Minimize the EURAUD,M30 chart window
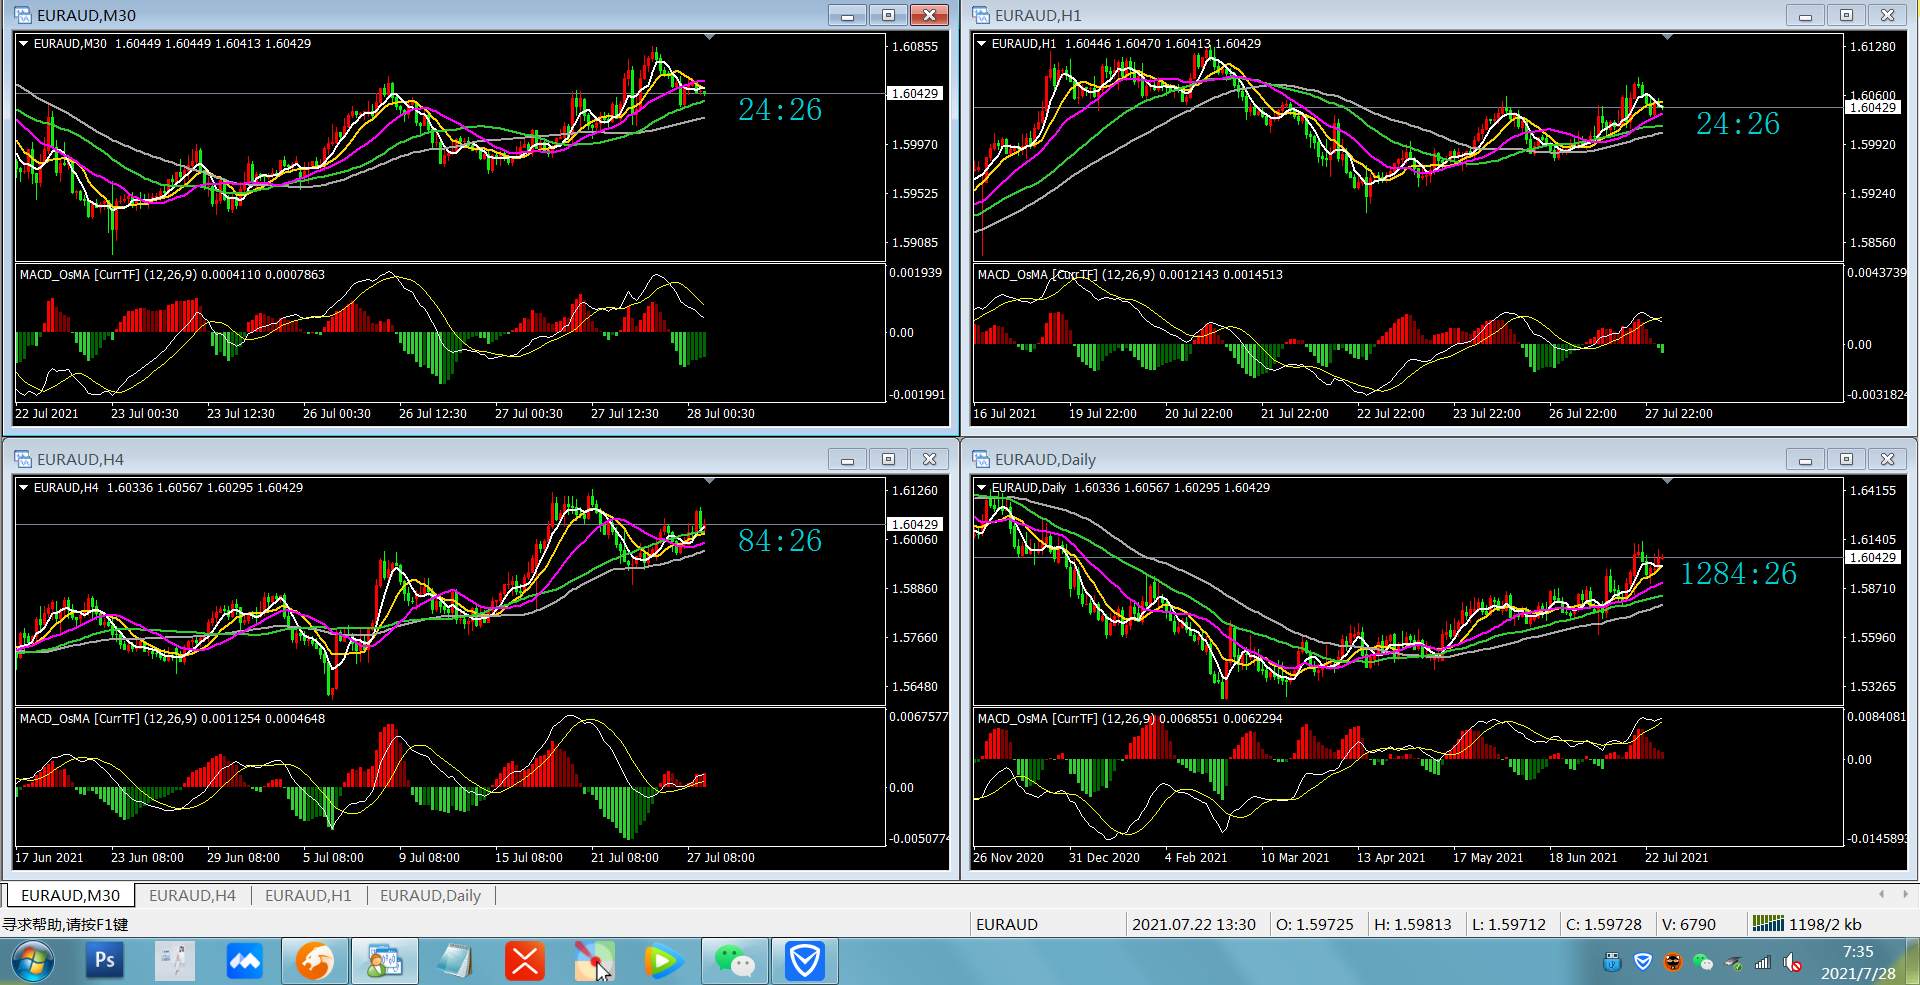 pos(847,15)
